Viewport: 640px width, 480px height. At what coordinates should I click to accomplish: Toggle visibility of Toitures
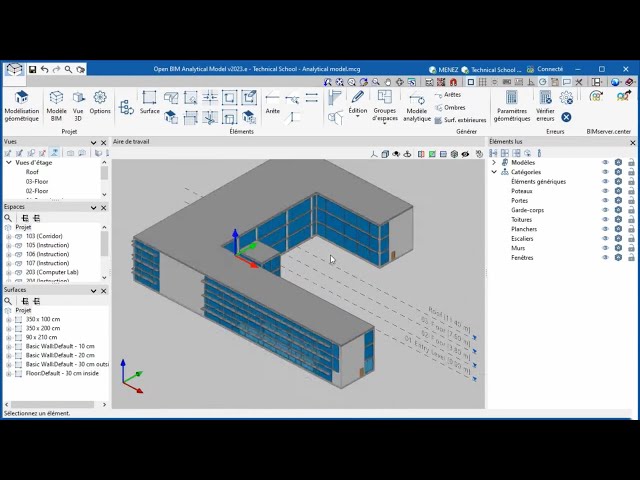[605, 220]
